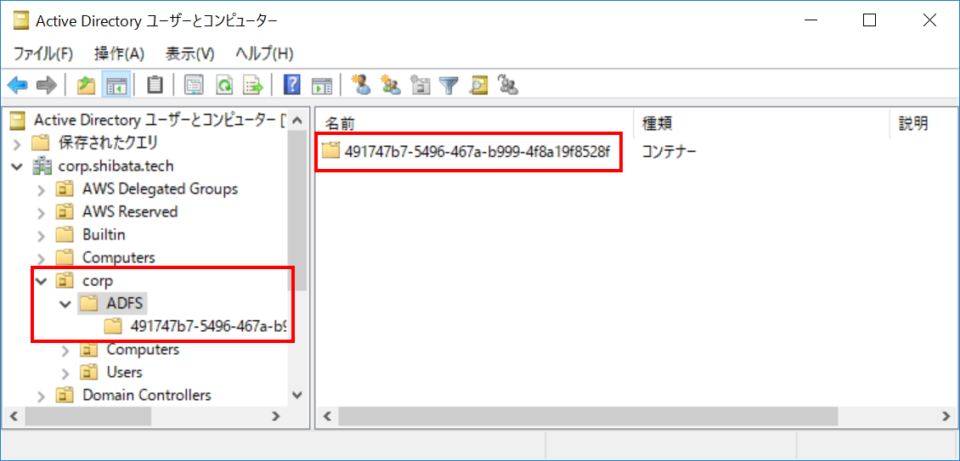Toggle the Show/Hide Action Pane icon
Screen dimensions: 960x461
point(321,86)
